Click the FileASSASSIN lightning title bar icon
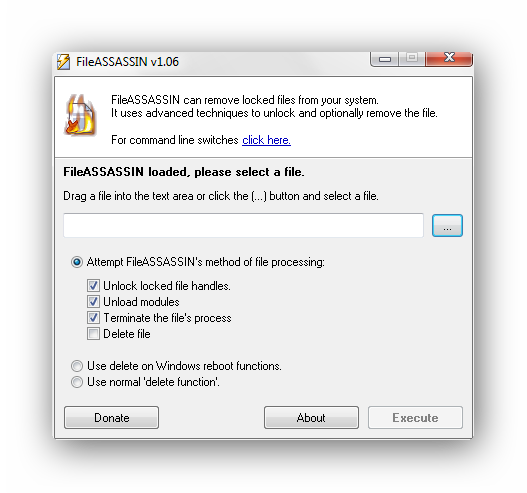This screenshot has width=527, height=493. pos(63,61)
